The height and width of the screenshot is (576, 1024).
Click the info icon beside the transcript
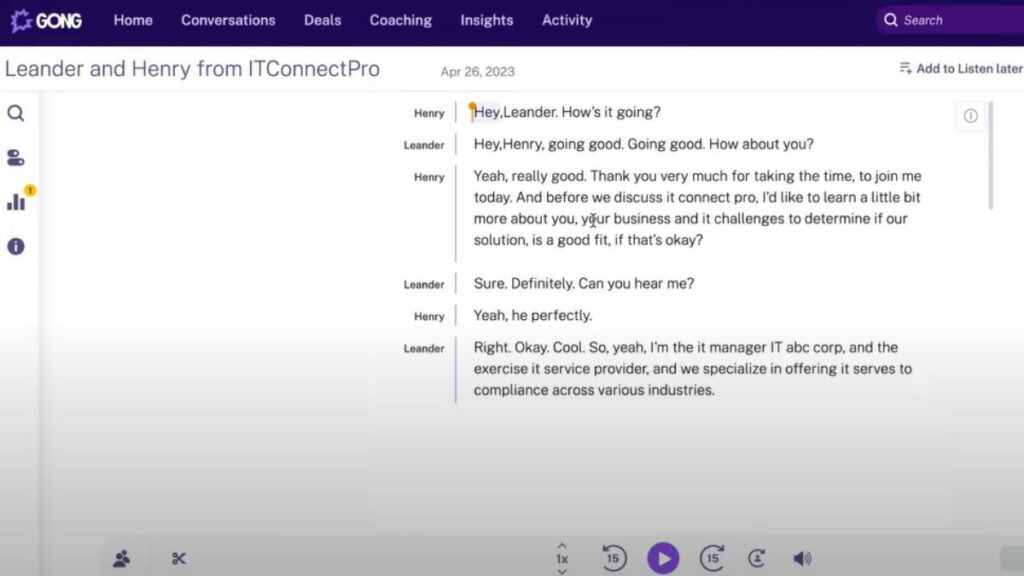point(970,116)
